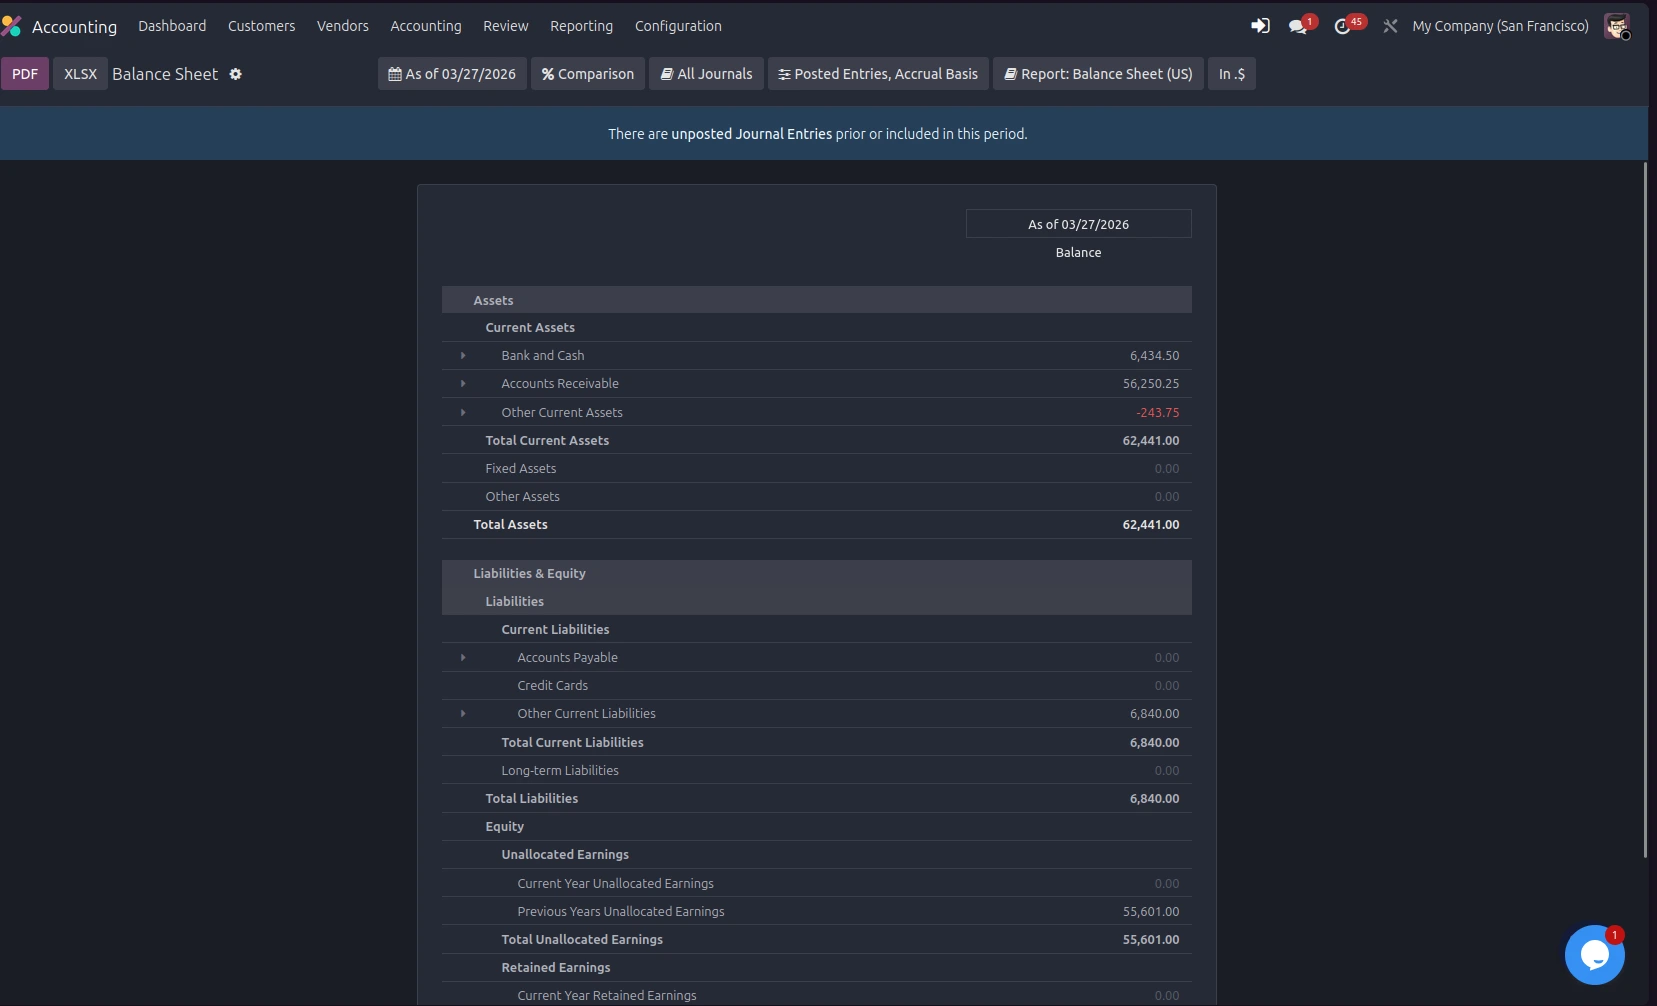Expand the Accounts Payable row
Image resolution: width=1657 pixels, height=1006 pixels.
(x=463, y=658)
